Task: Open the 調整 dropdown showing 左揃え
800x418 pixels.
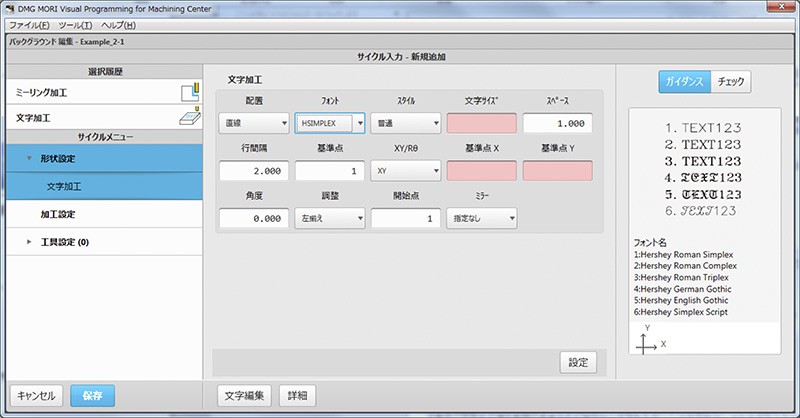Action: [x=329, y=217]
